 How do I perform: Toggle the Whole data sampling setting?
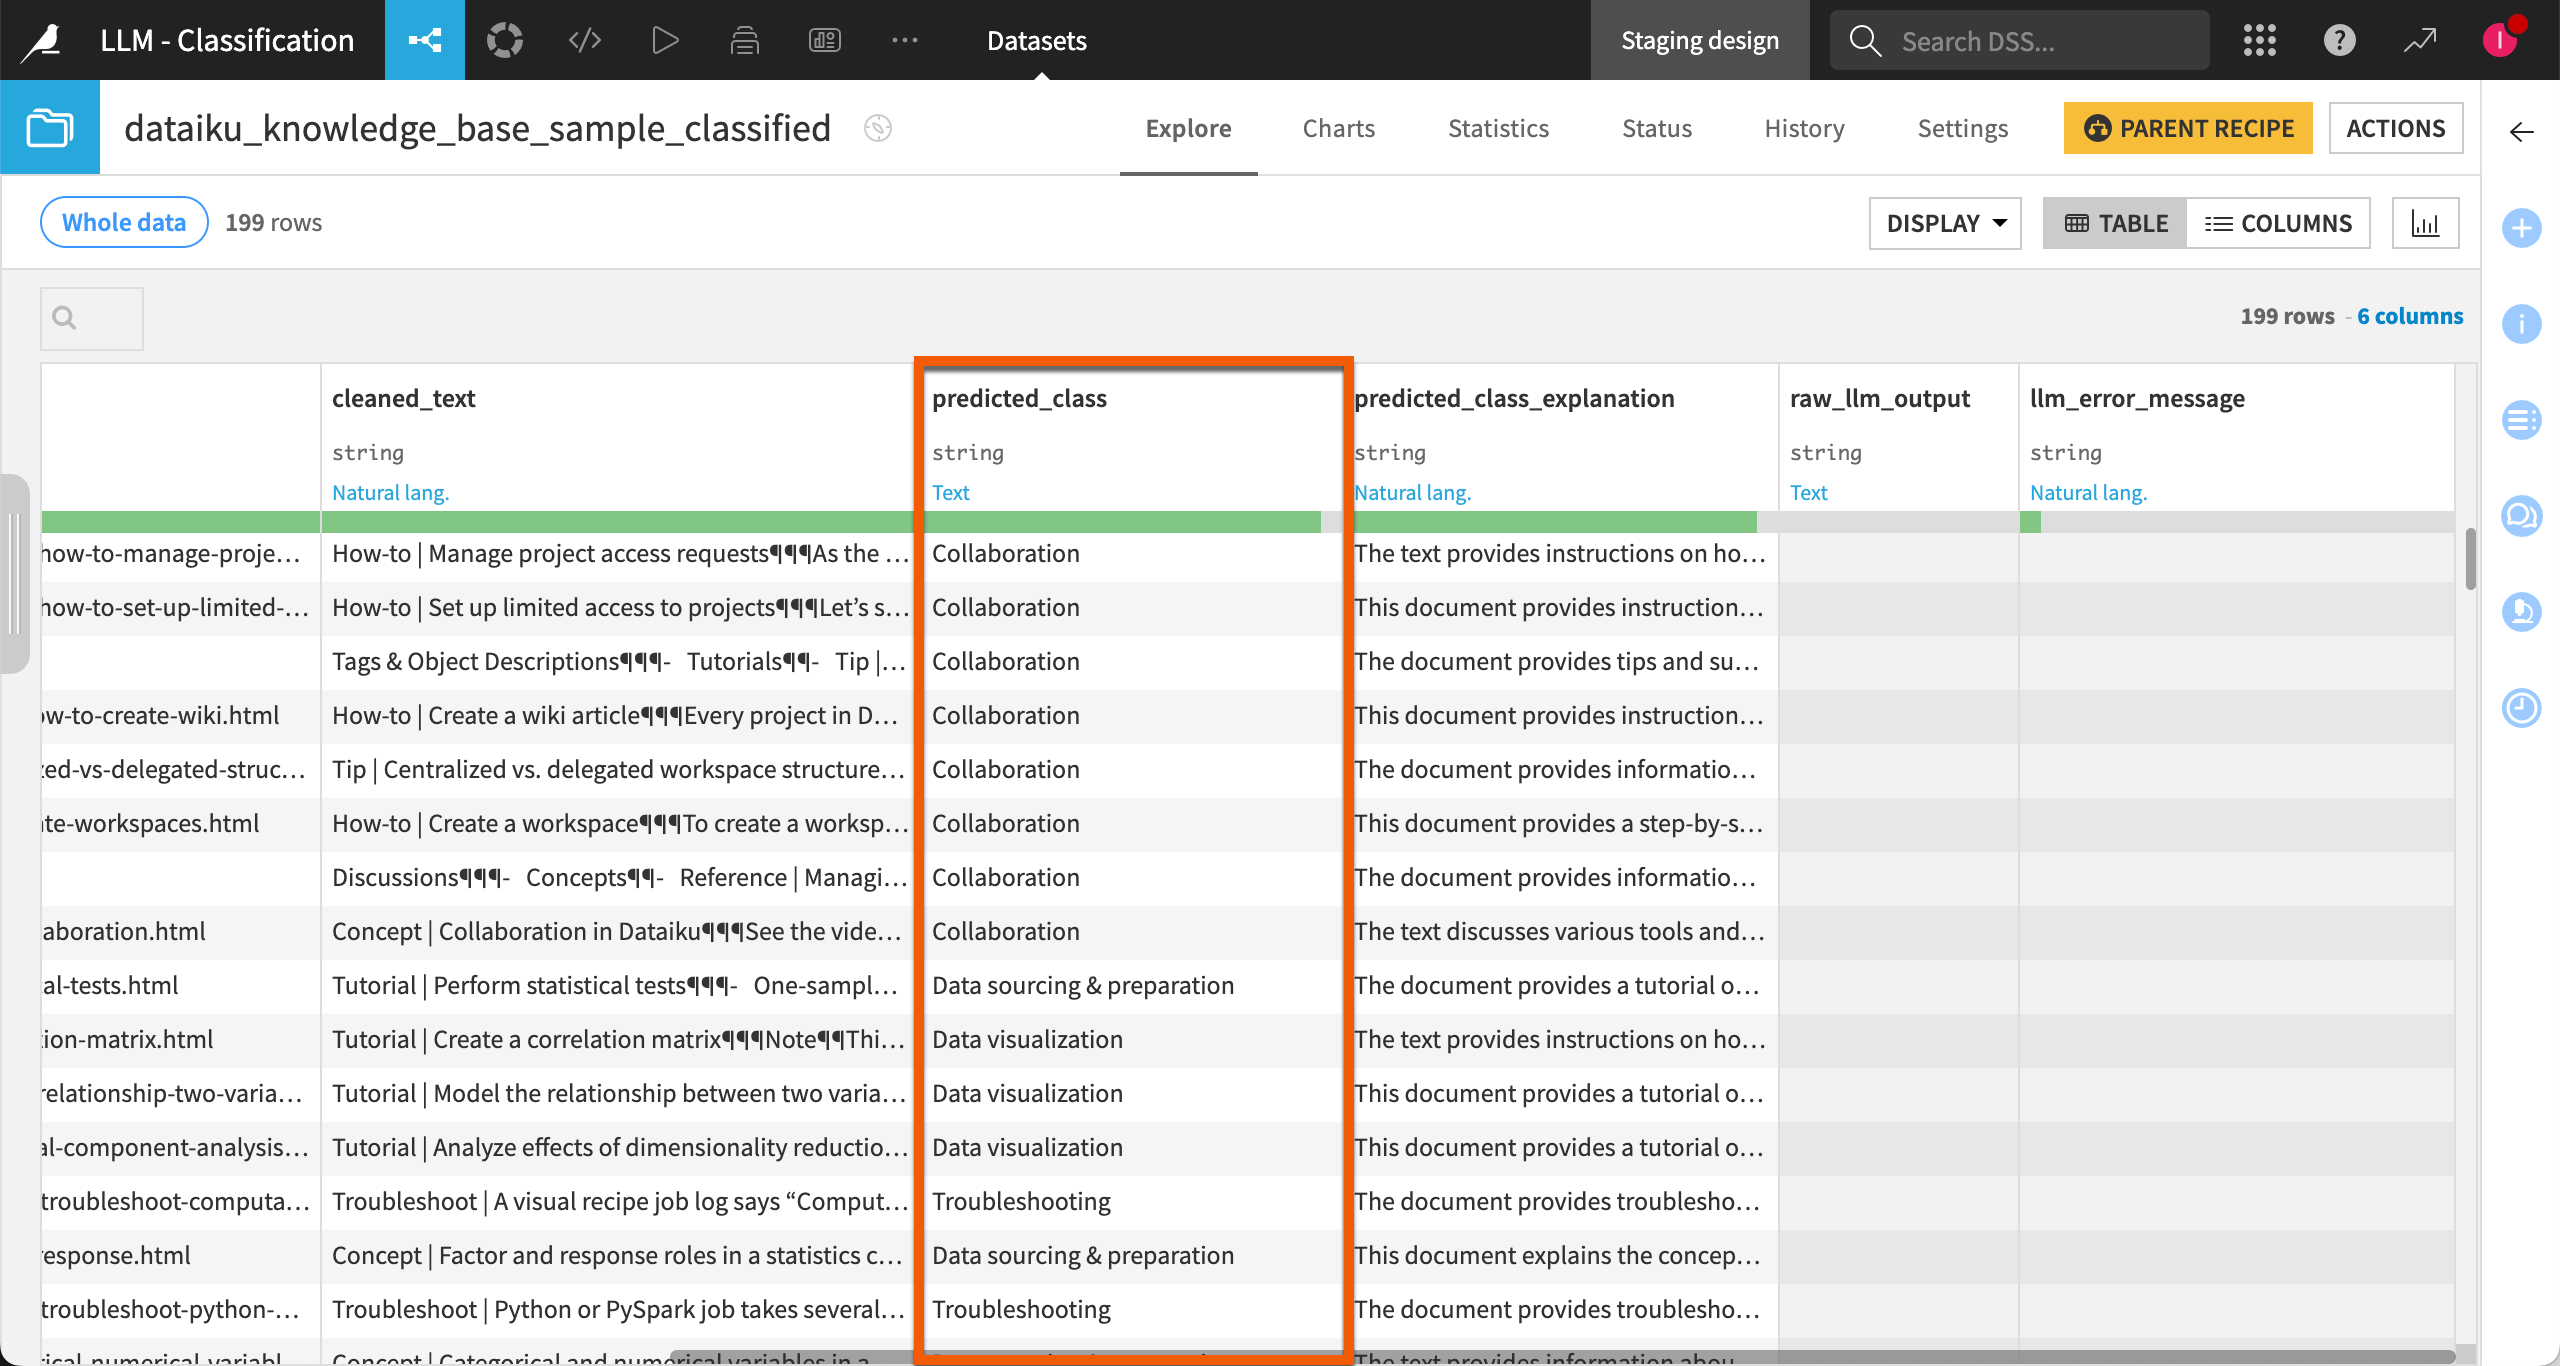(122, 221)
